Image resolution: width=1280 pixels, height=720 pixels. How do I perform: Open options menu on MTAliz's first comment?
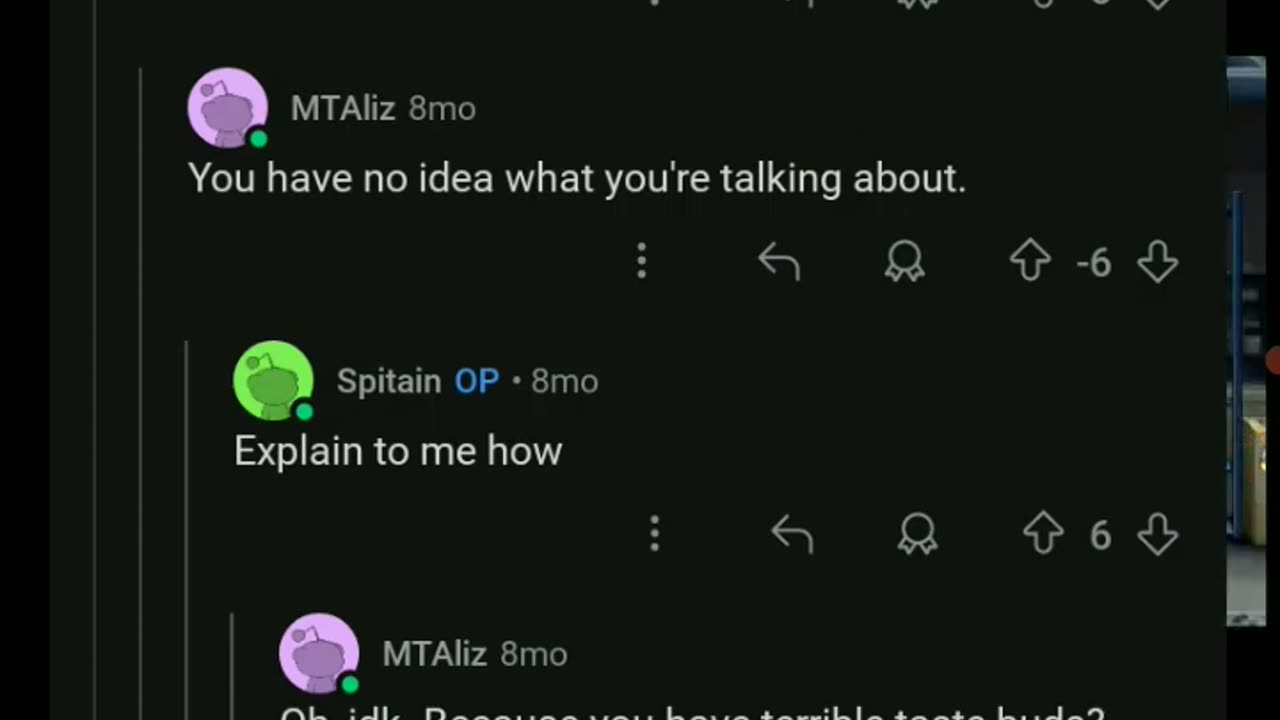pyautogui.click(x=642, y=262)
